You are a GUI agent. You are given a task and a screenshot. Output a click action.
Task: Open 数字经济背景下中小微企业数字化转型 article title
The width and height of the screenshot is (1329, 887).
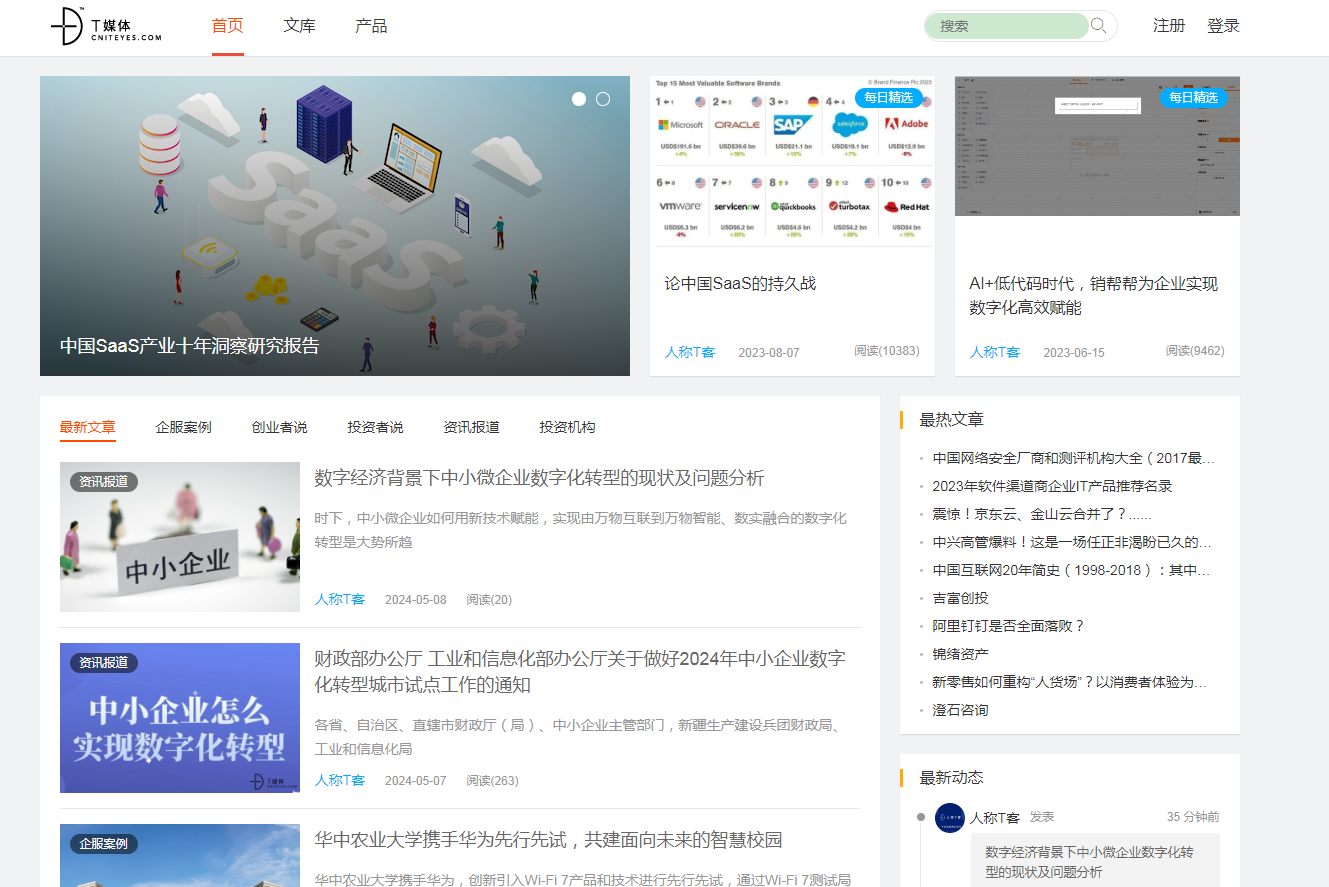[539, 478]
